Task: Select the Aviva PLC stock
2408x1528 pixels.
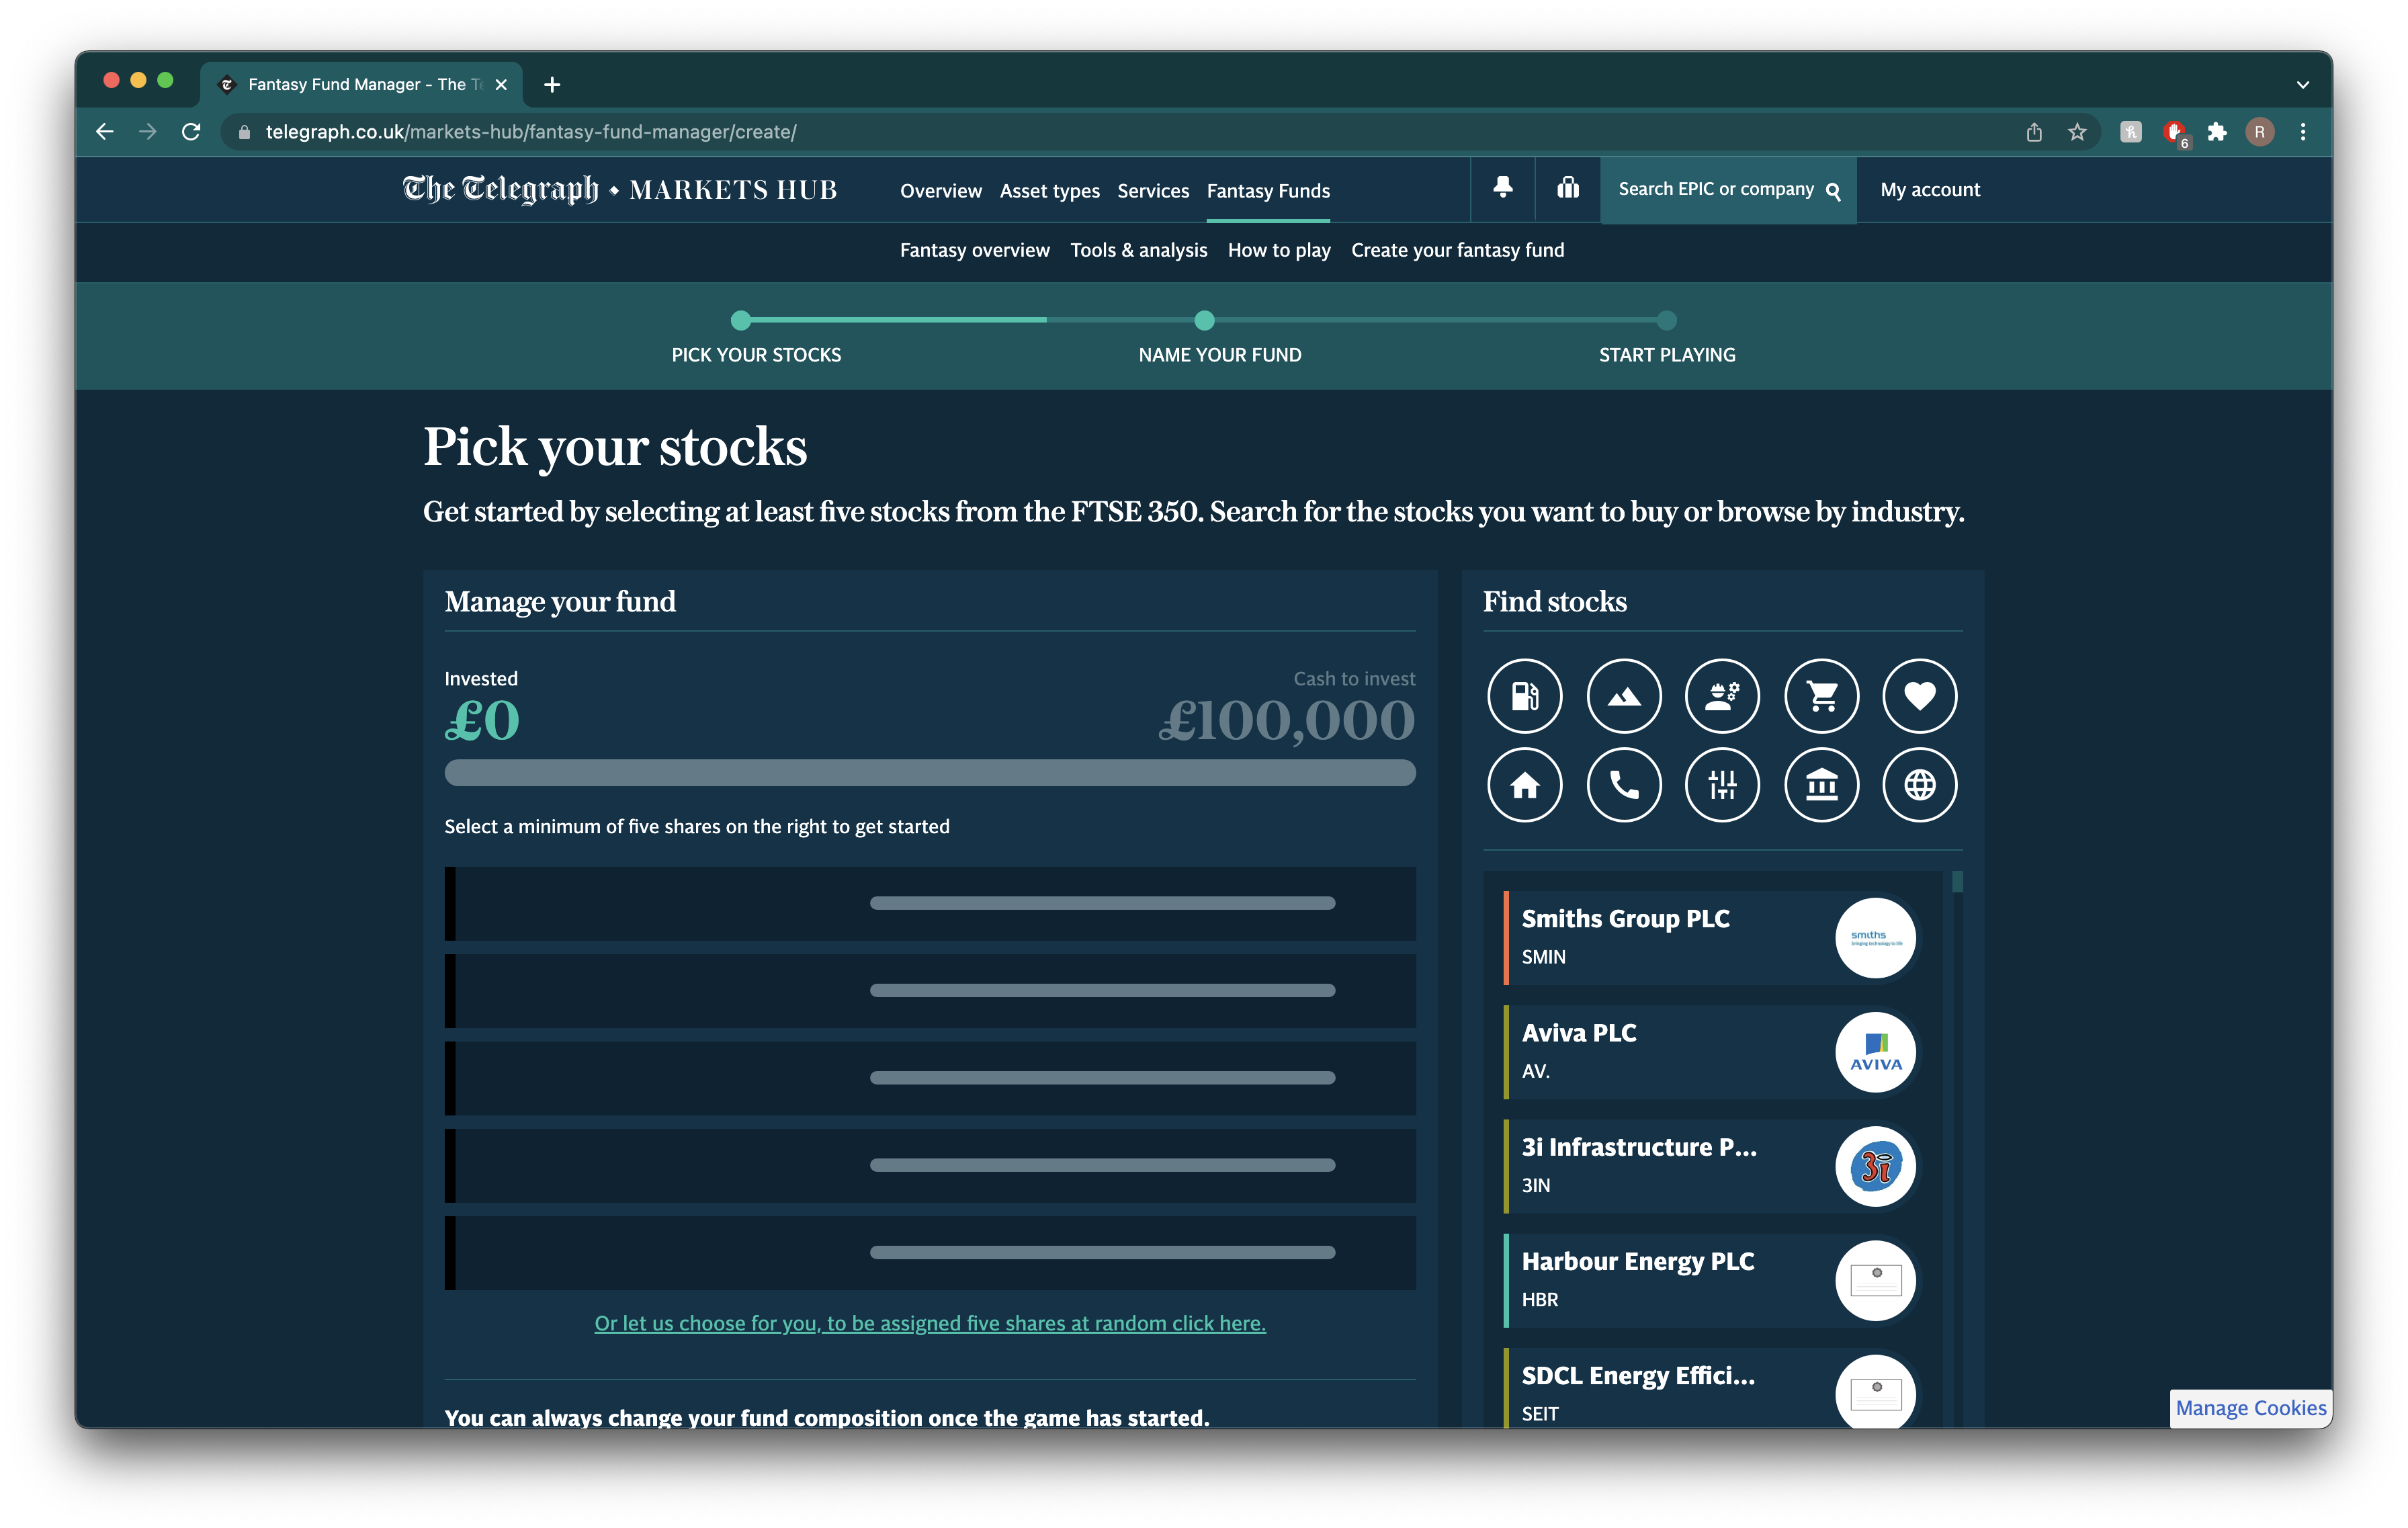Action: pyautogui.click(x=1710, y=1052)
